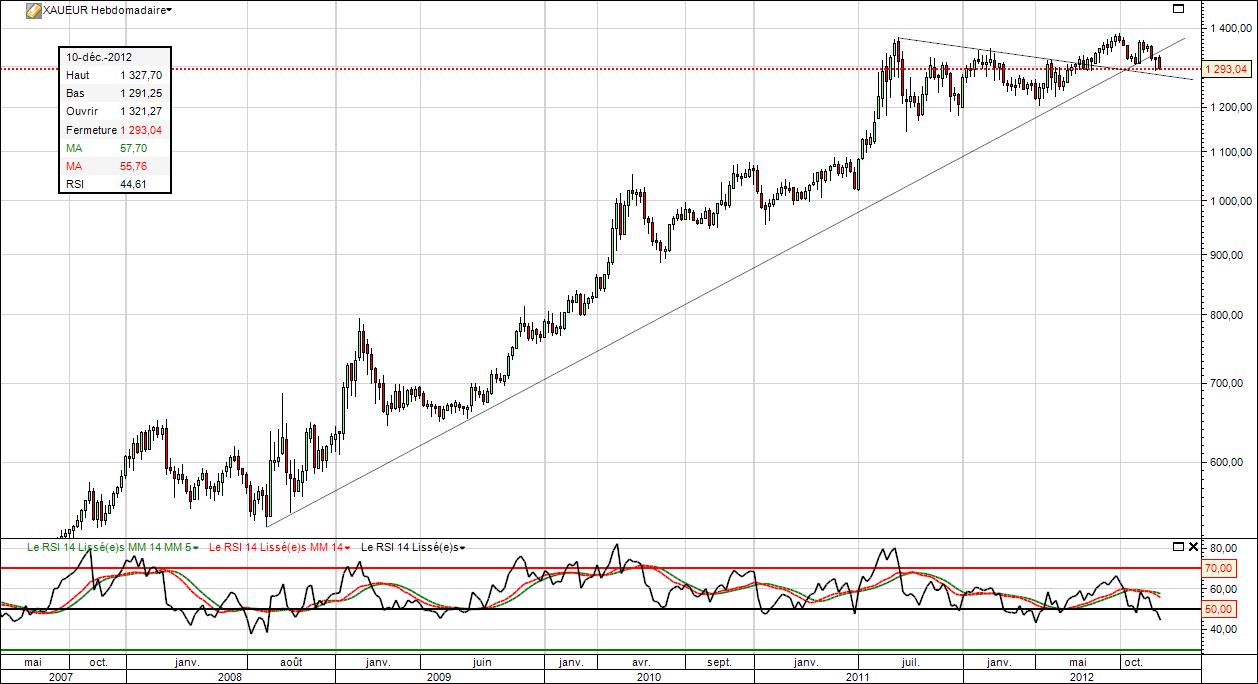Open the red RSI Lissé MM 14 dropdown
Image resolution: width=1258 pixels, height=684 pixels.
tap(347, 548)
